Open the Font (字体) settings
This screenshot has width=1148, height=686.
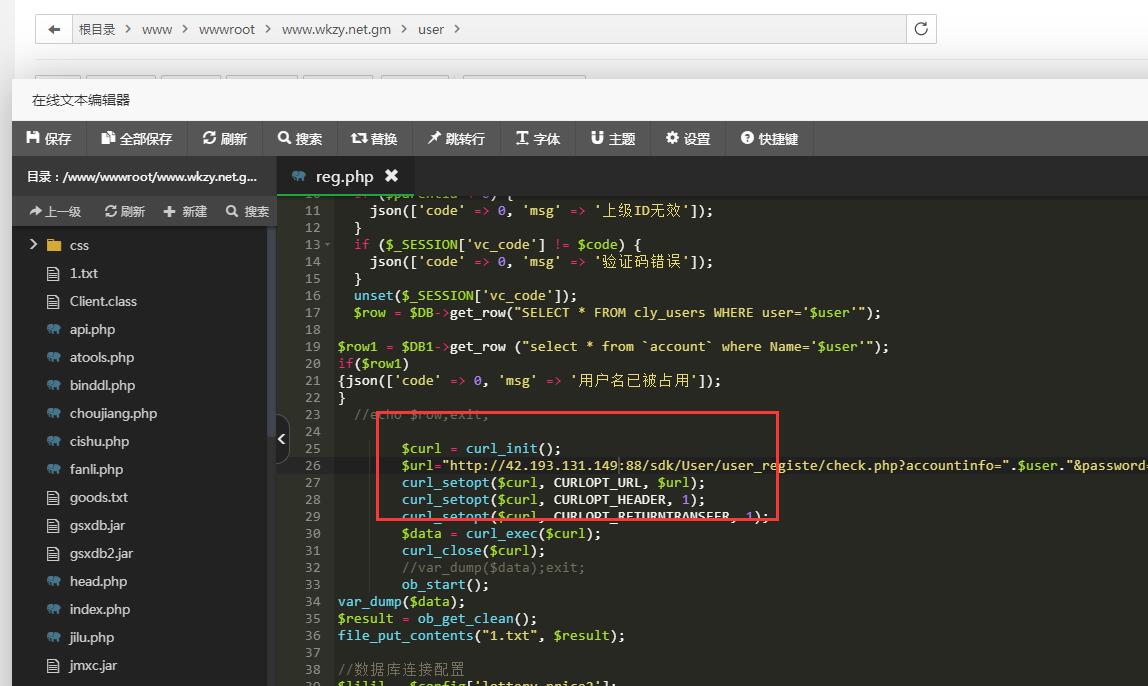point(538,139)
